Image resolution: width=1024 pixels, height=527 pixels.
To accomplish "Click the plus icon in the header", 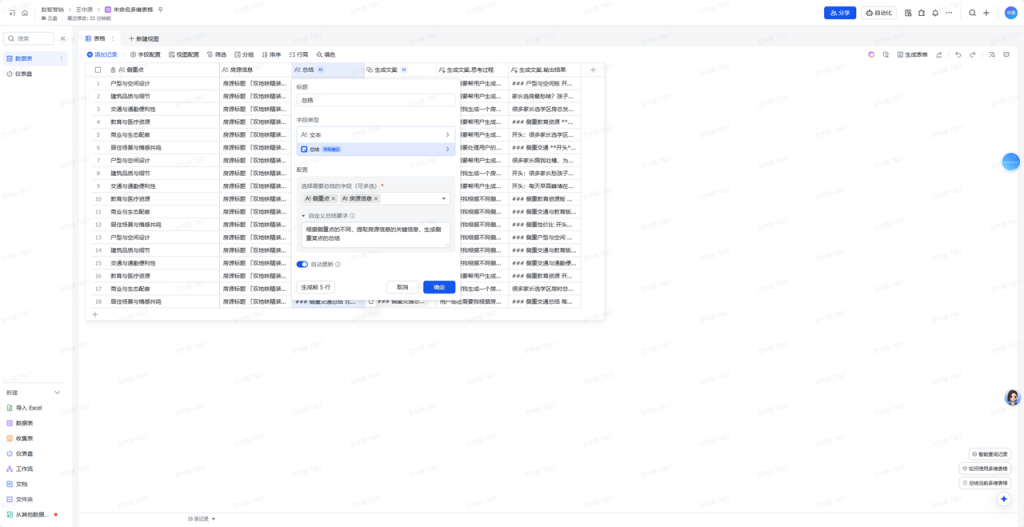I will coord(986,13).
